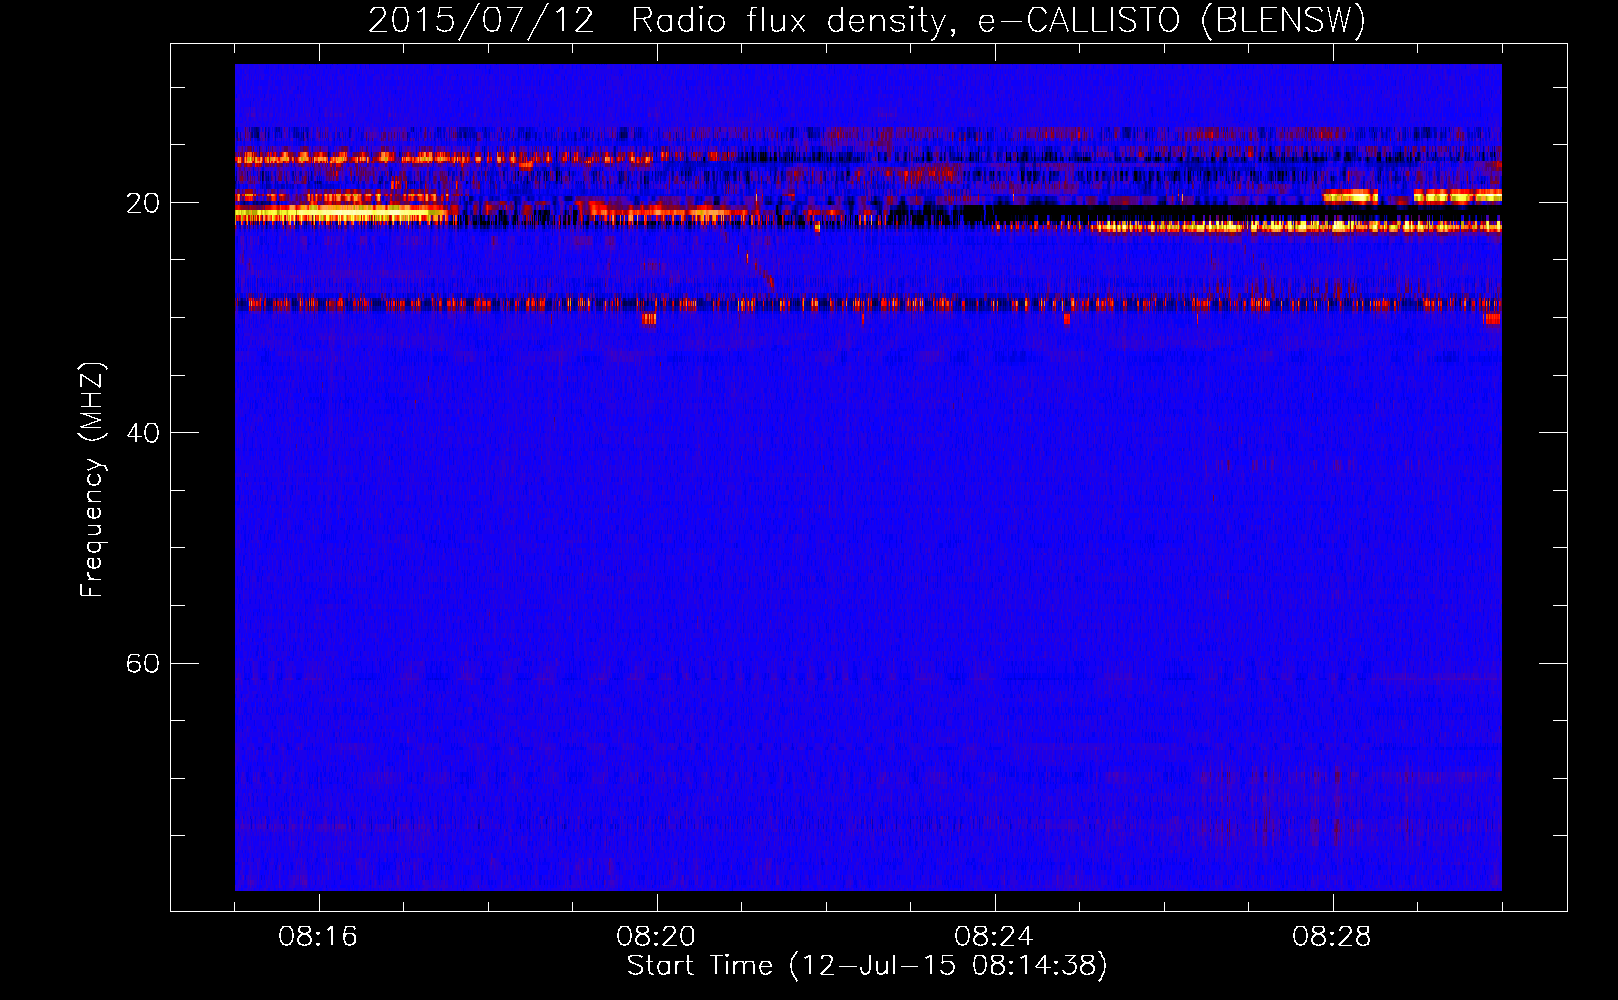The width and height of the screenshot is (1618, 1000).
Task: Click the 20 MHz frequency tick label
Action: pos(143,204)
